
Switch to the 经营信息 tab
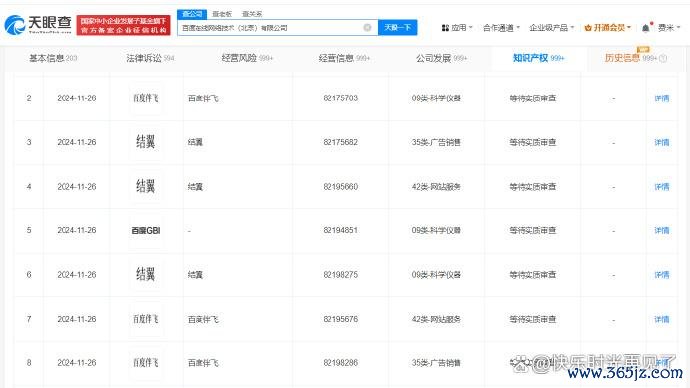344,58
